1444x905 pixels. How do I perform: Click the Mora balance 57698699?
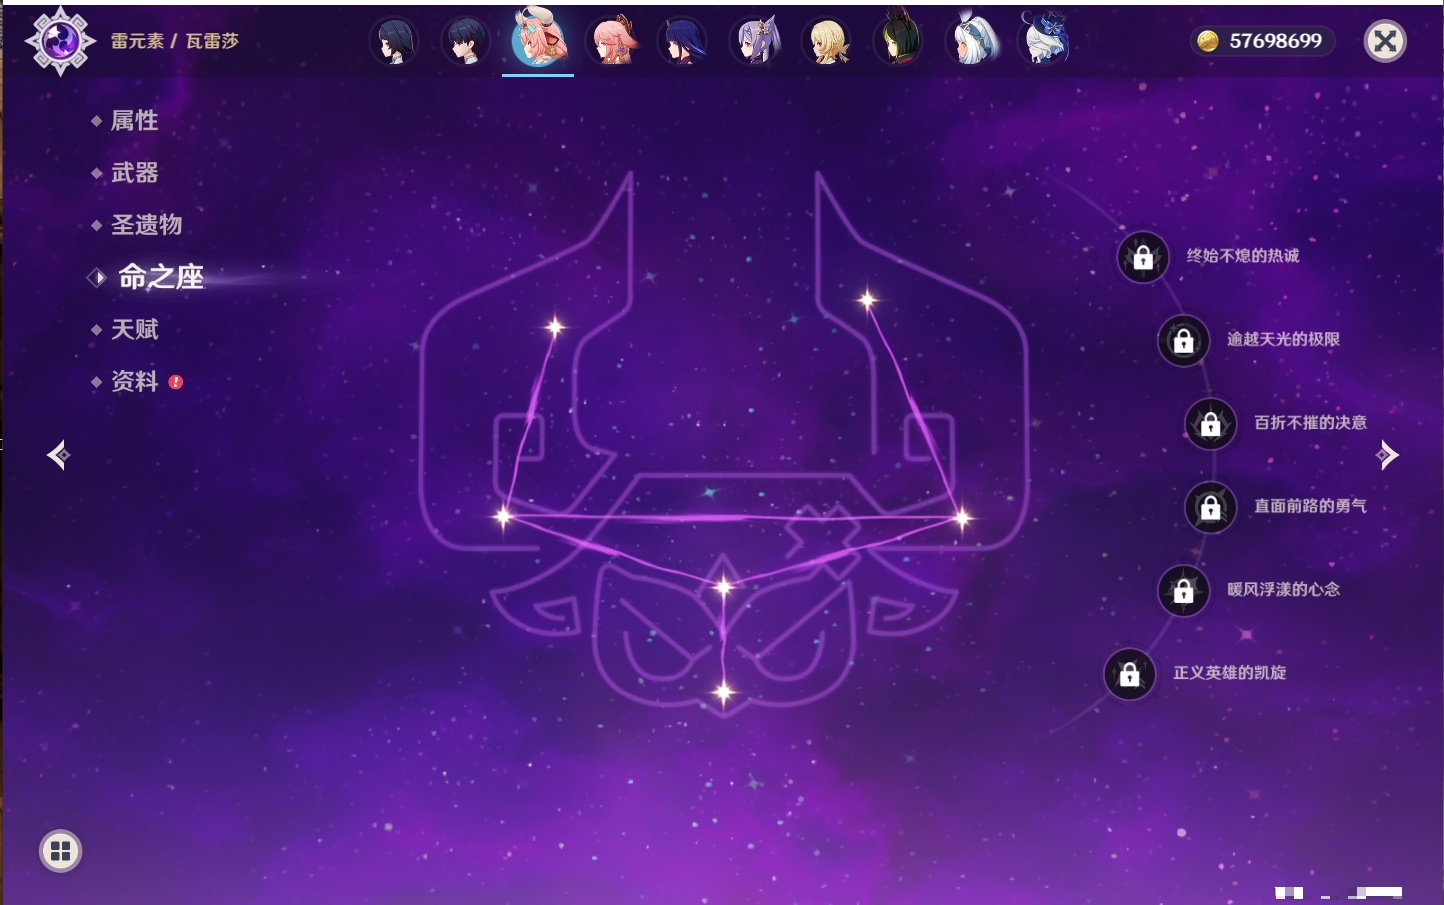[1275, 41]
